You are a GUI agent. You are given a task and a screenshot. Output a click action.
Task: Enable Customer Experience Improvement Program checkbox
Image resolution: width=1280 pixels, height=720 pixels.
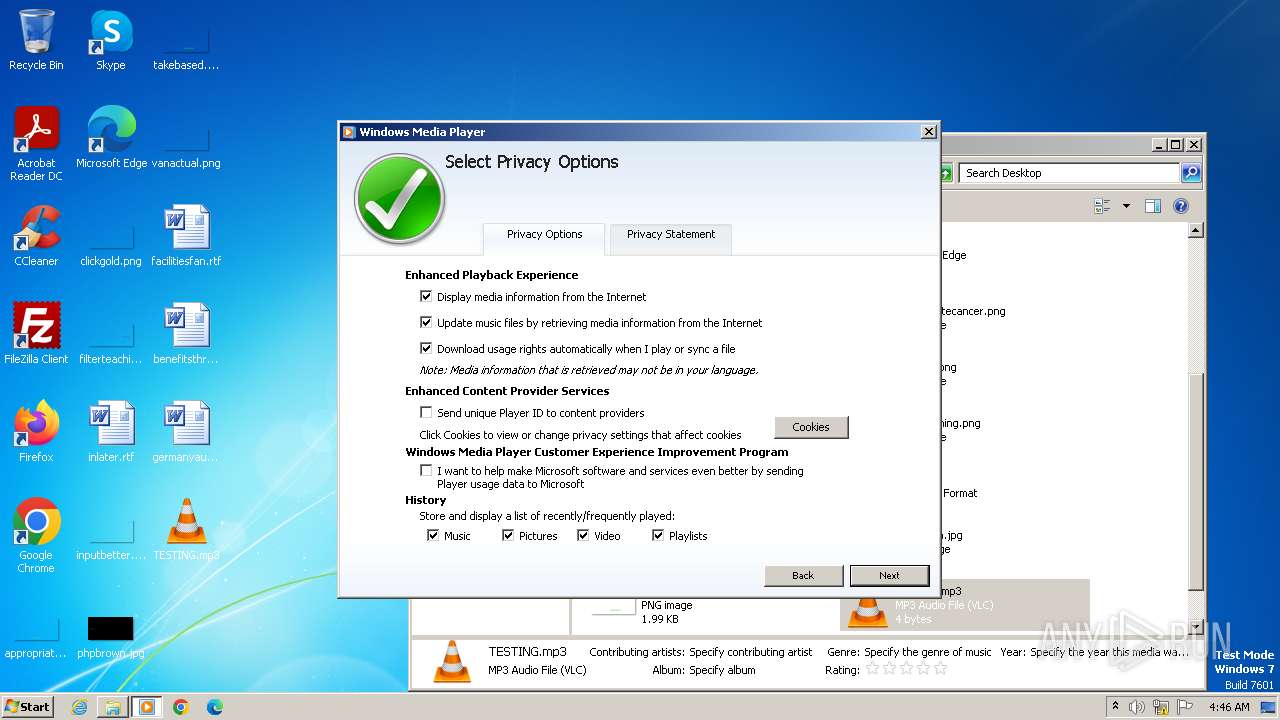[426, 470]
